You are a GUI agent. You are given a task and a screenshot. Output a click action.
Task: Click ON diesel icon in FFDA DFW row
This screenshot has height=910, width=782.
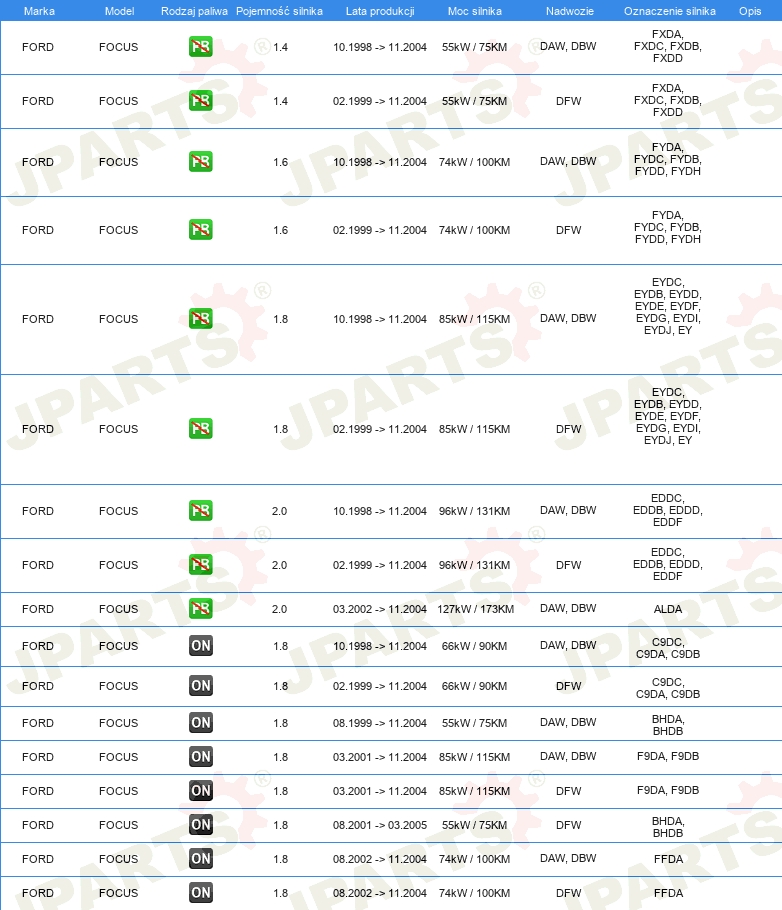point(200,893)
